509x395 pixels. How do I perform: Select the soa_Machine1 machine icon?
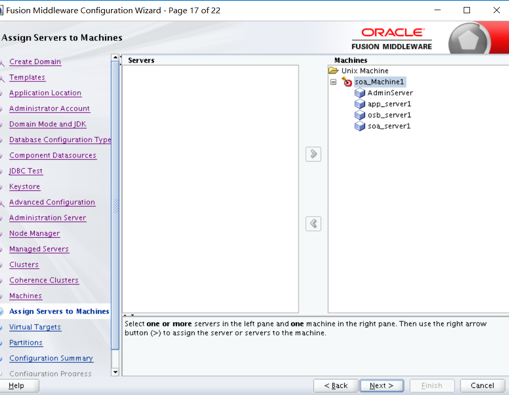(x=347, y=82)
